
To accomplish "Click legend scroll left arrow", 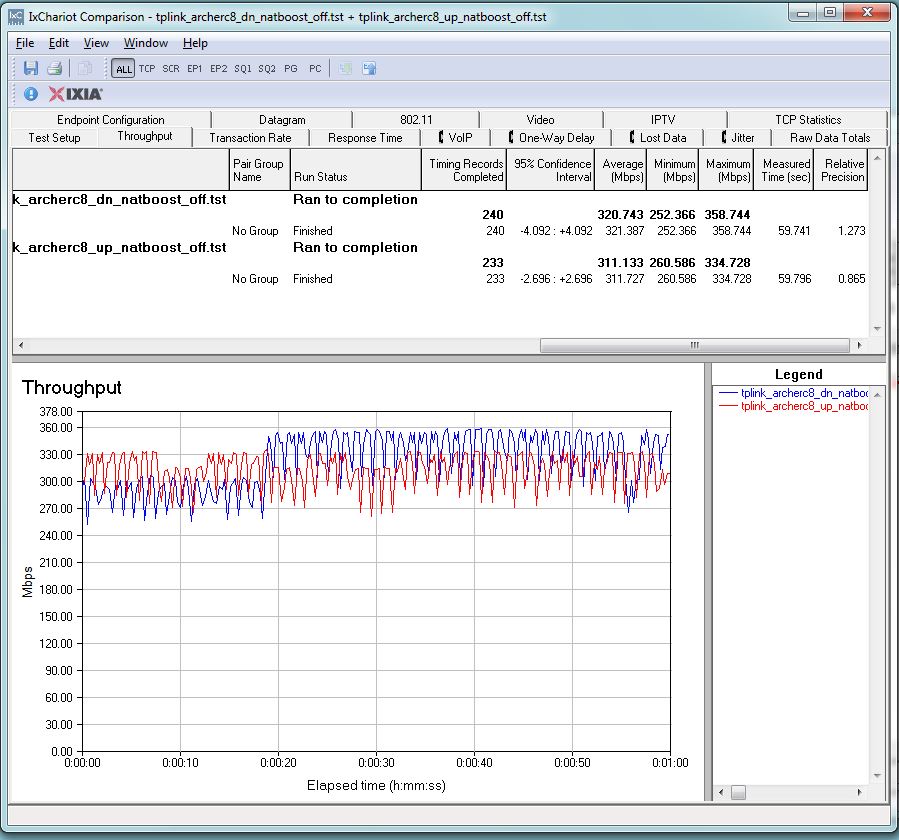I will point(721,792).
